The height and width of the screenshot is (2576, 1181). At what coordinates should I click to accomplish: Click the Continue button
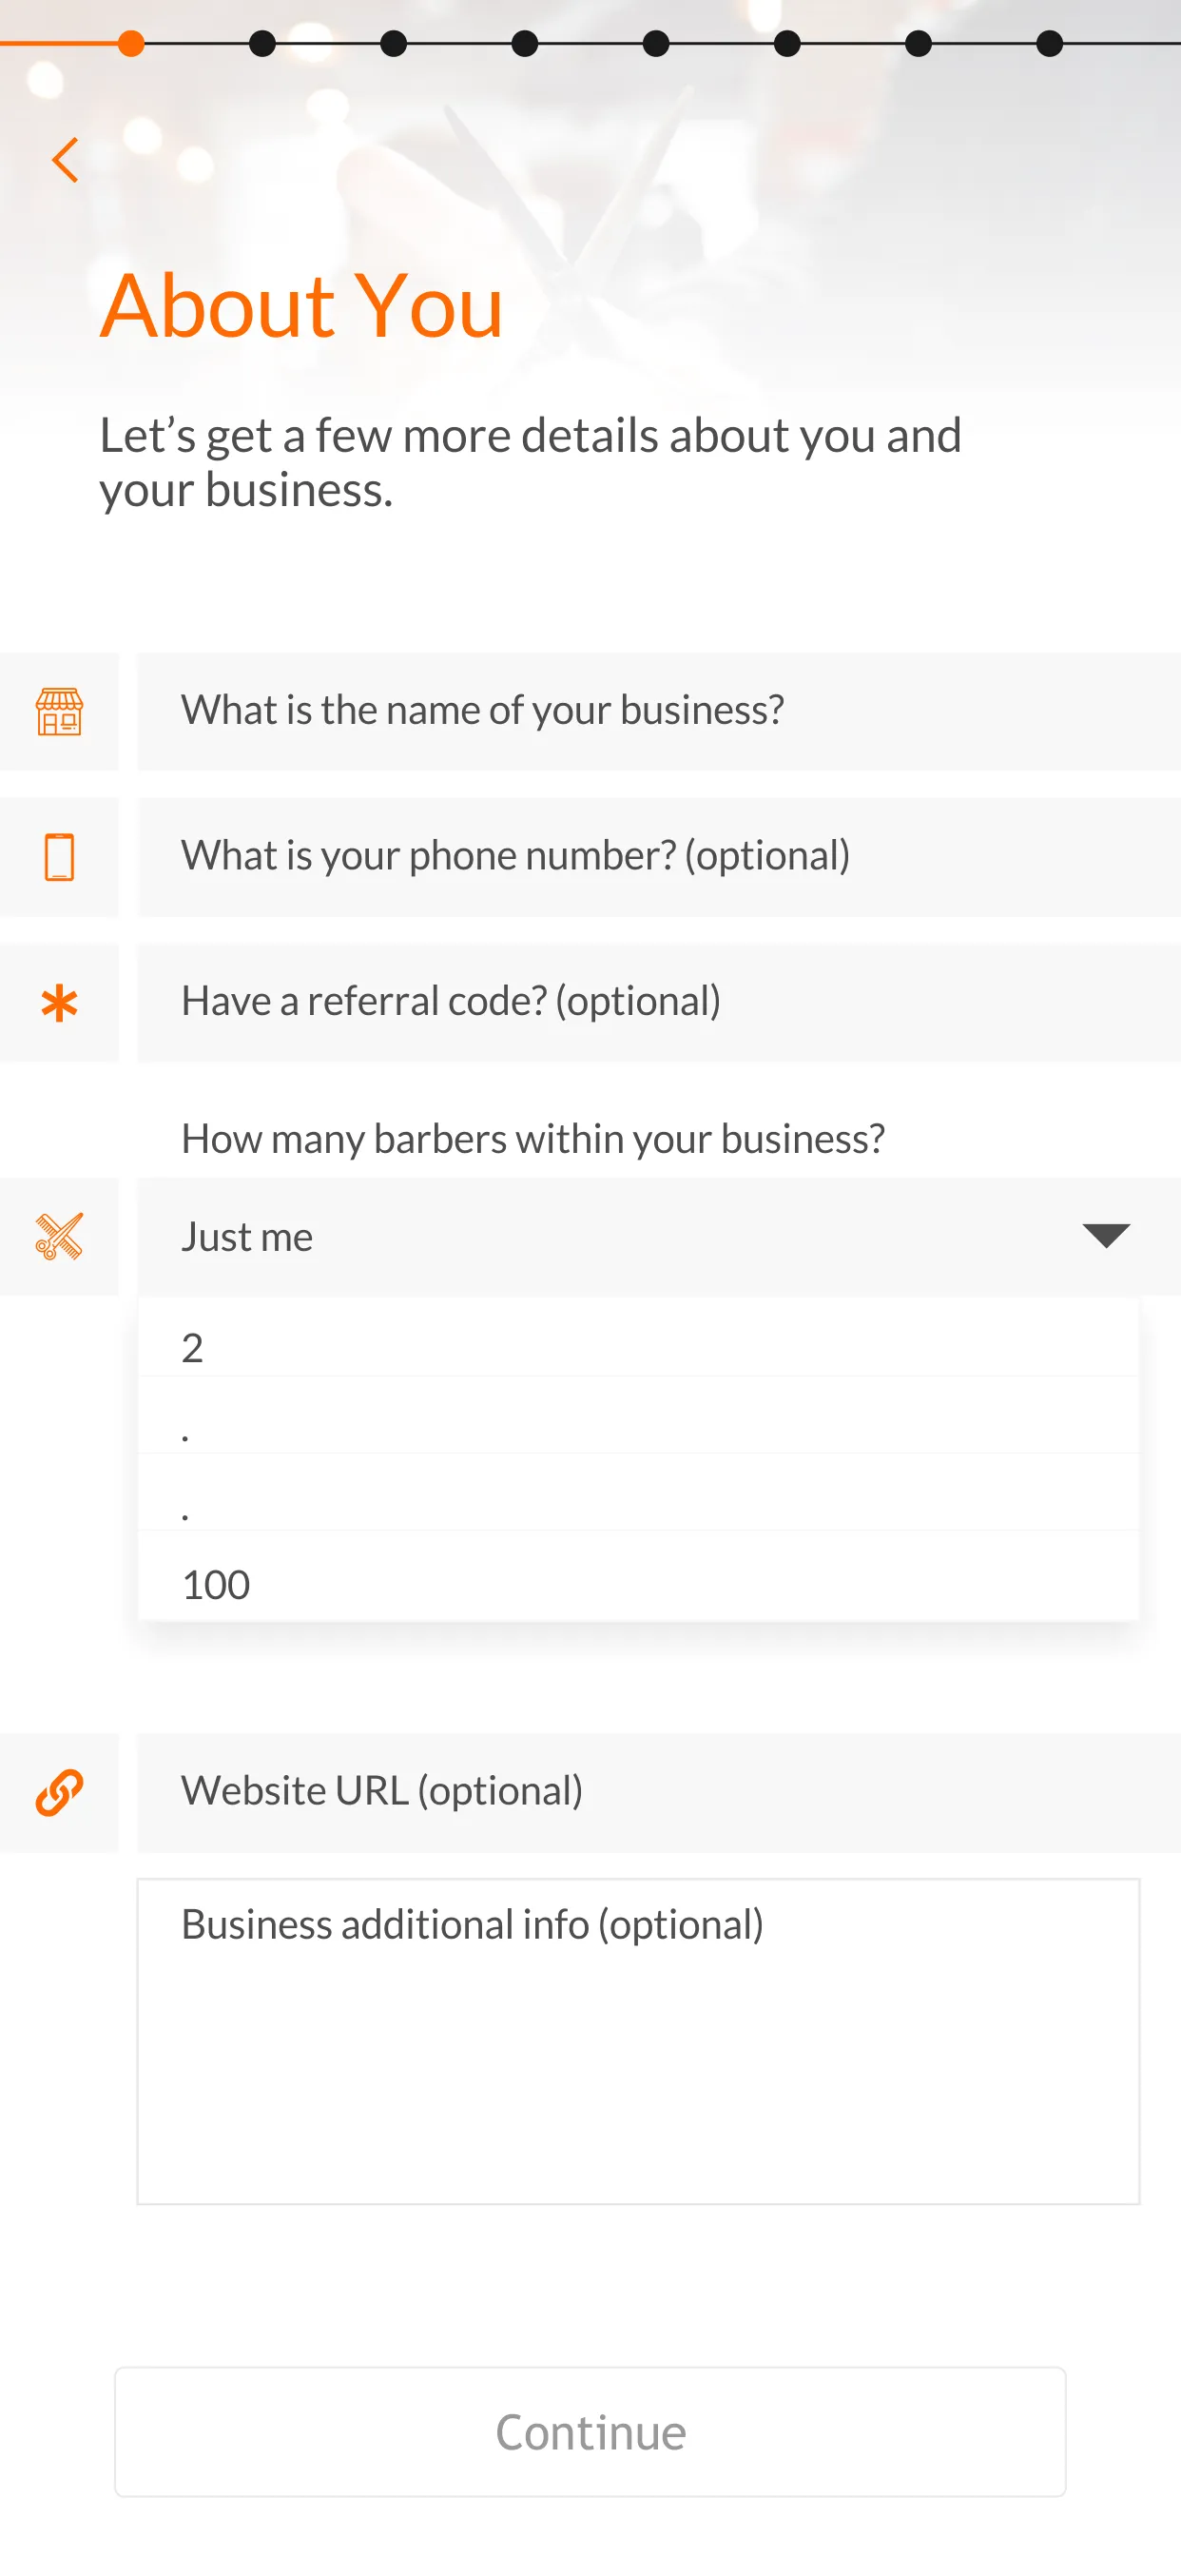point(590,2431)
